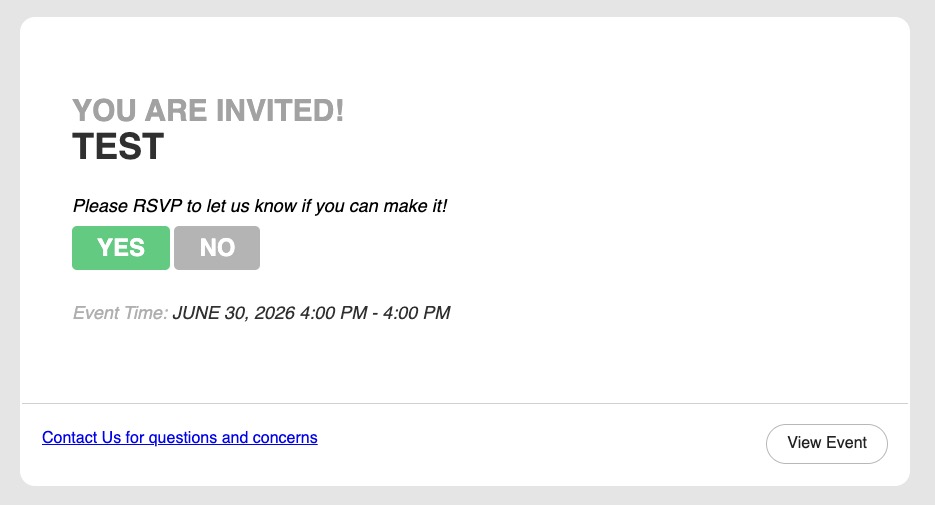Image resolution: width=935 pixels, height=505 pixels.
Task: Open the Contact Us for questions link
Action: 179,438
